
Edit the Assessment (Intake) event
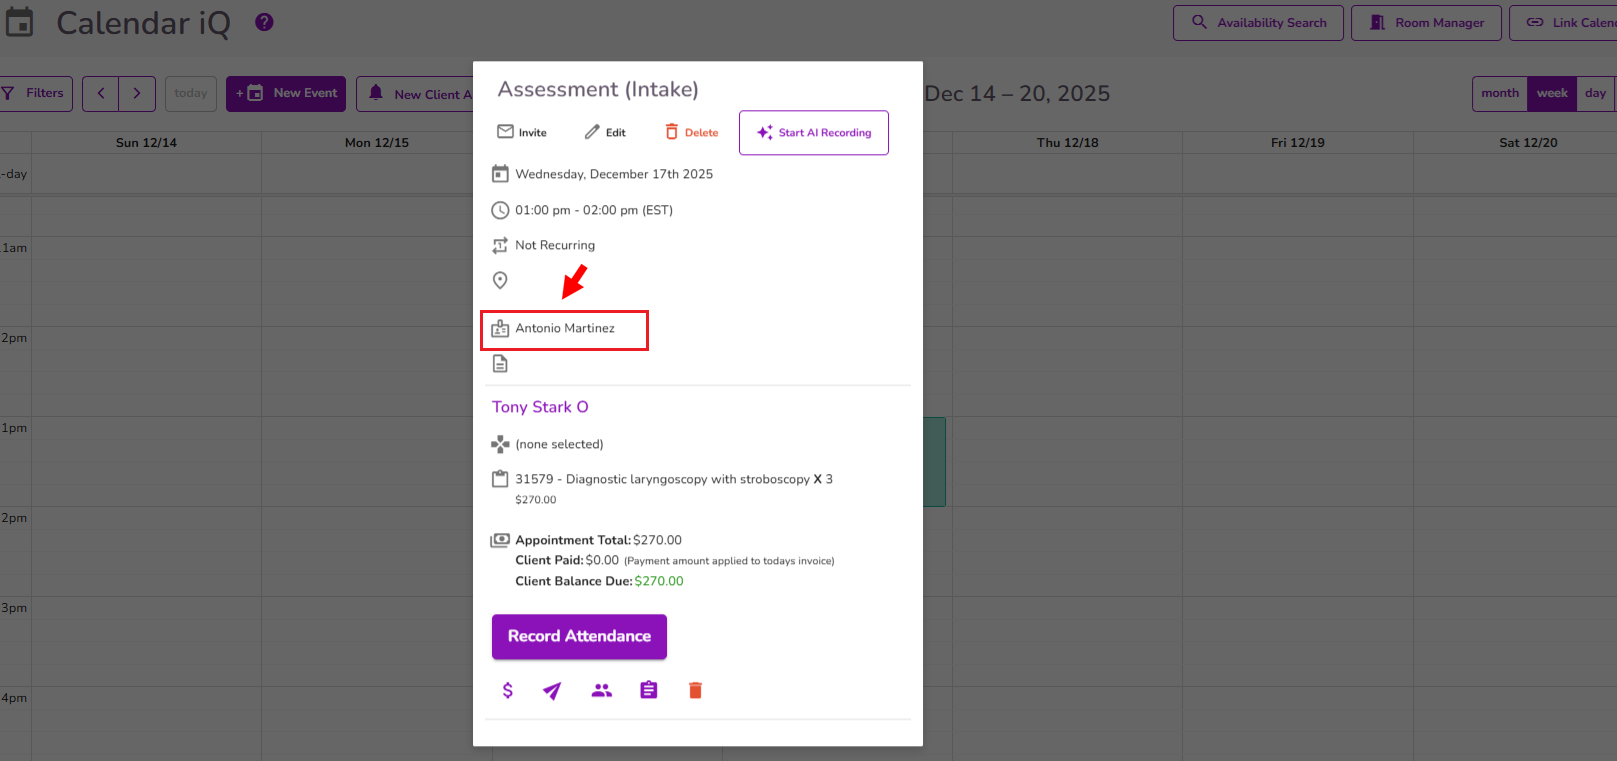[x=605, y=132]
